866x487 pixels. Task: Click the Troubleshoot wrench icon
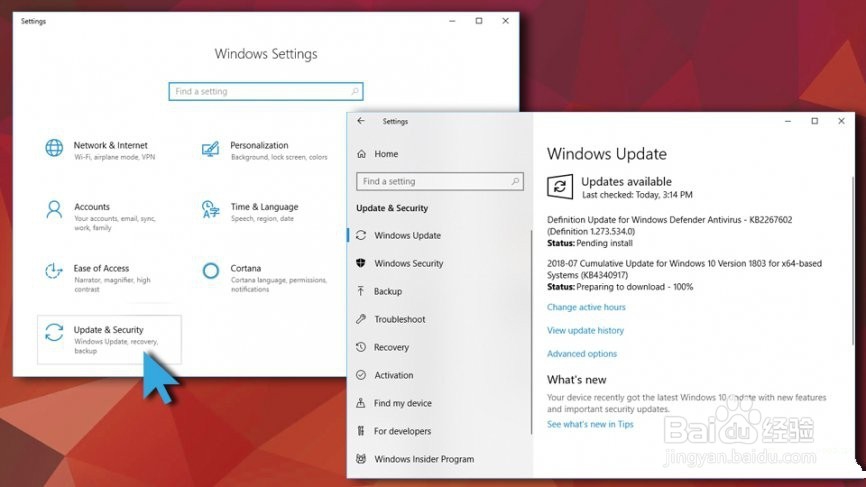361,319
